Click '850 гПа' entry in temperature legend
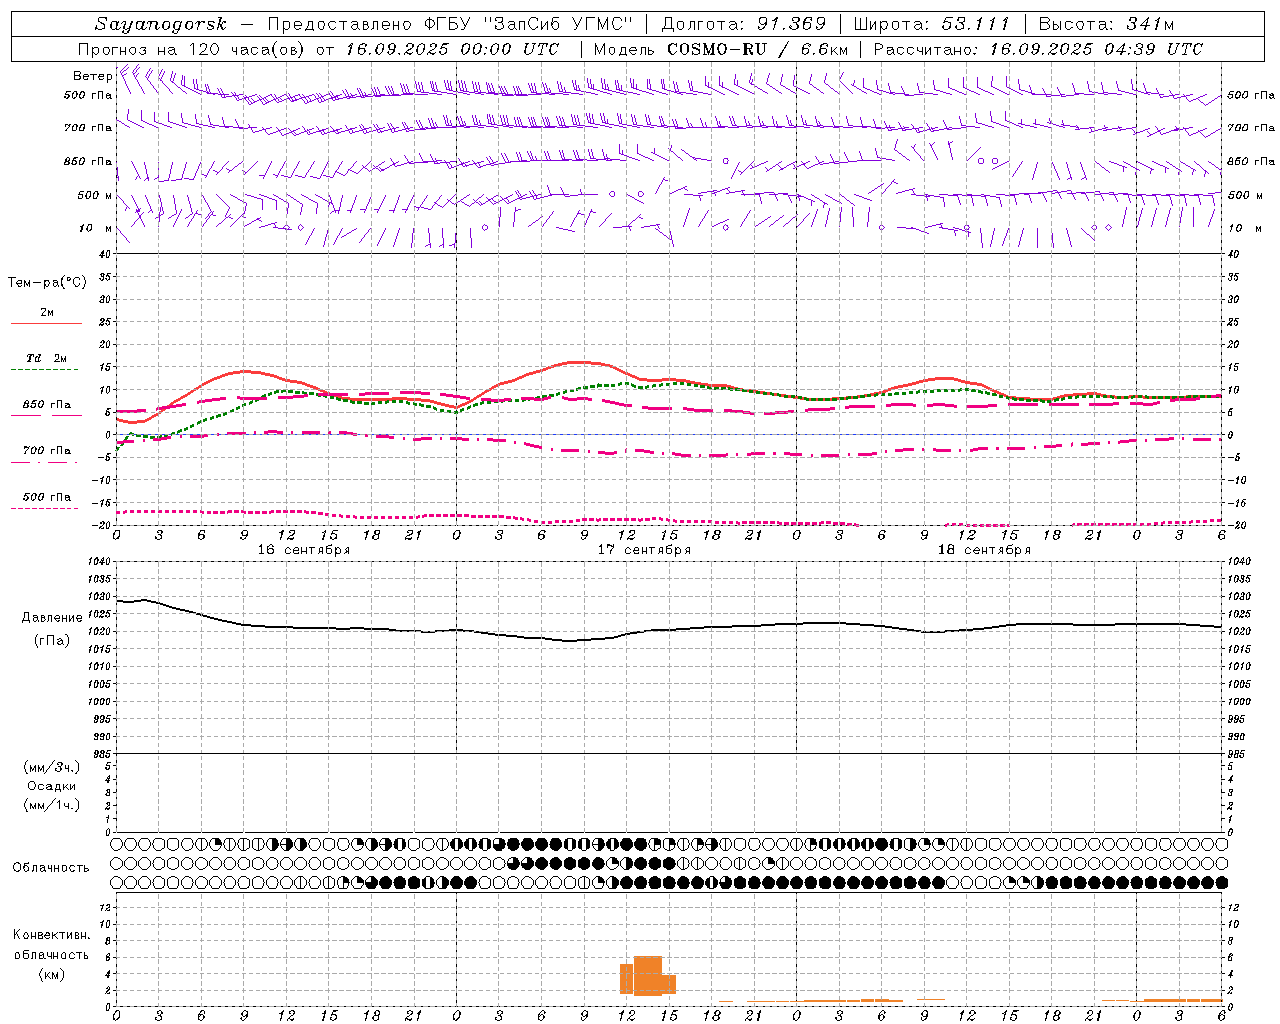Image resolution: width=1280 pixels, height=1024 pixels. 47,405
